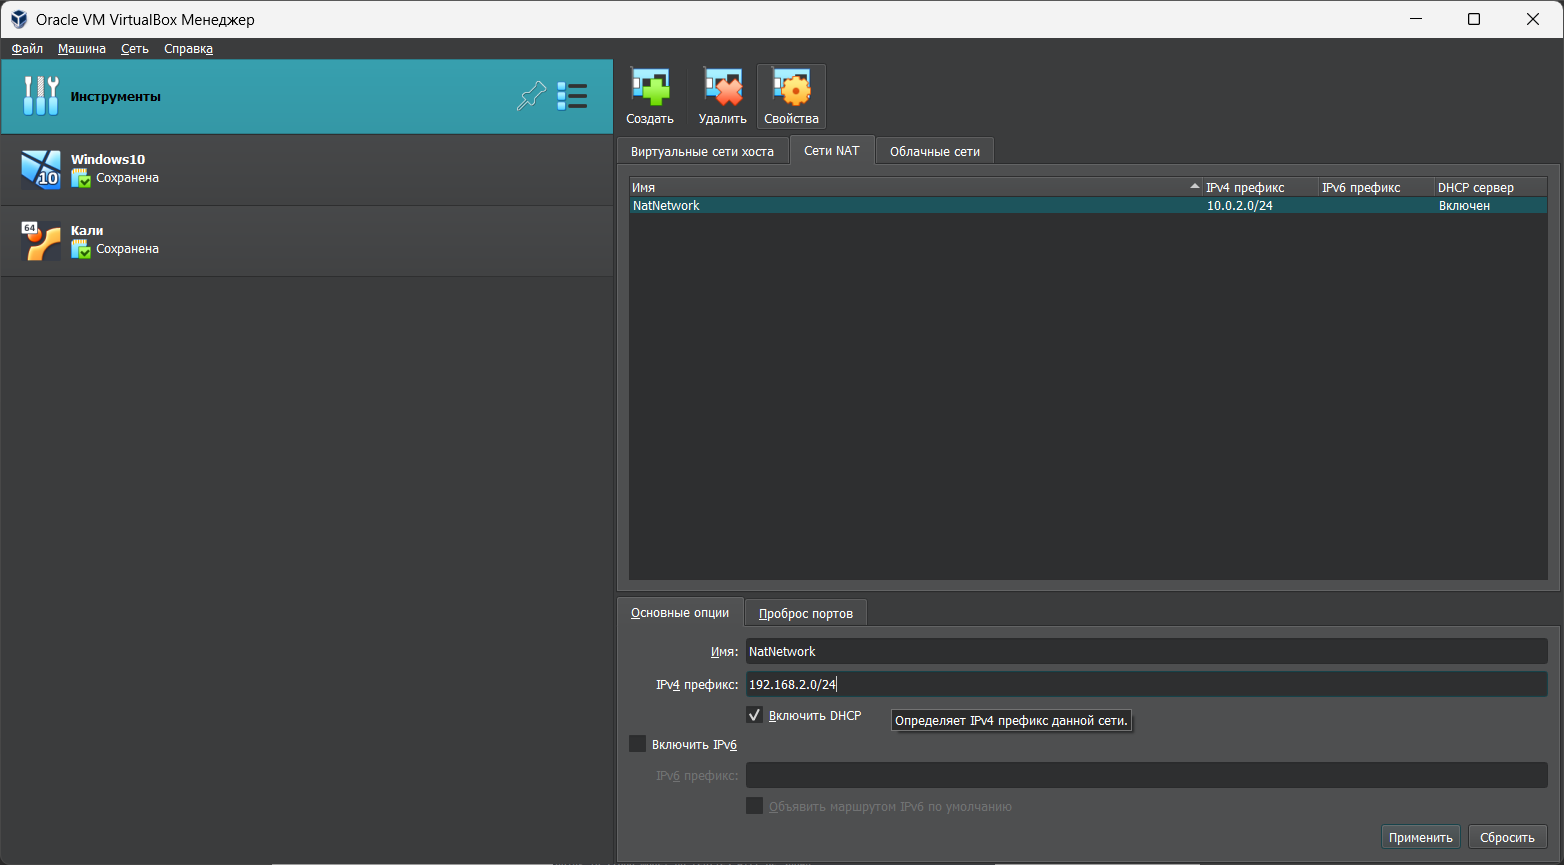Select the Кали machine entry

coord(306,241)
